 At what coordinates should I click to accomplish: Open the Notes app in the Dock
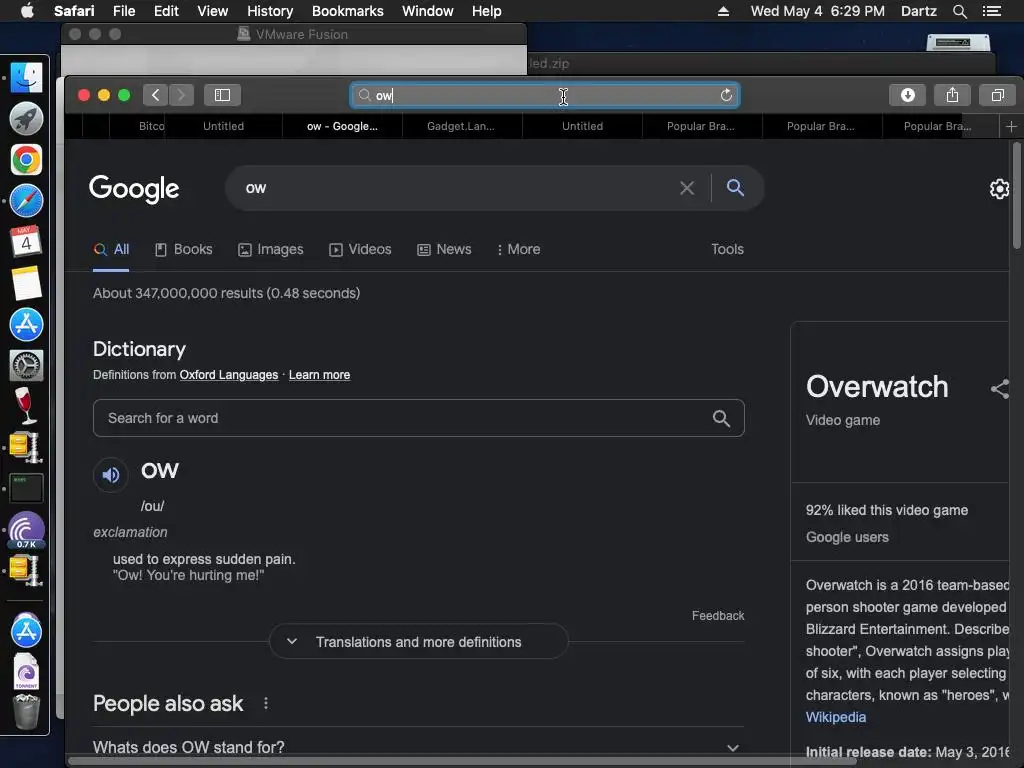tap(26, 283)
